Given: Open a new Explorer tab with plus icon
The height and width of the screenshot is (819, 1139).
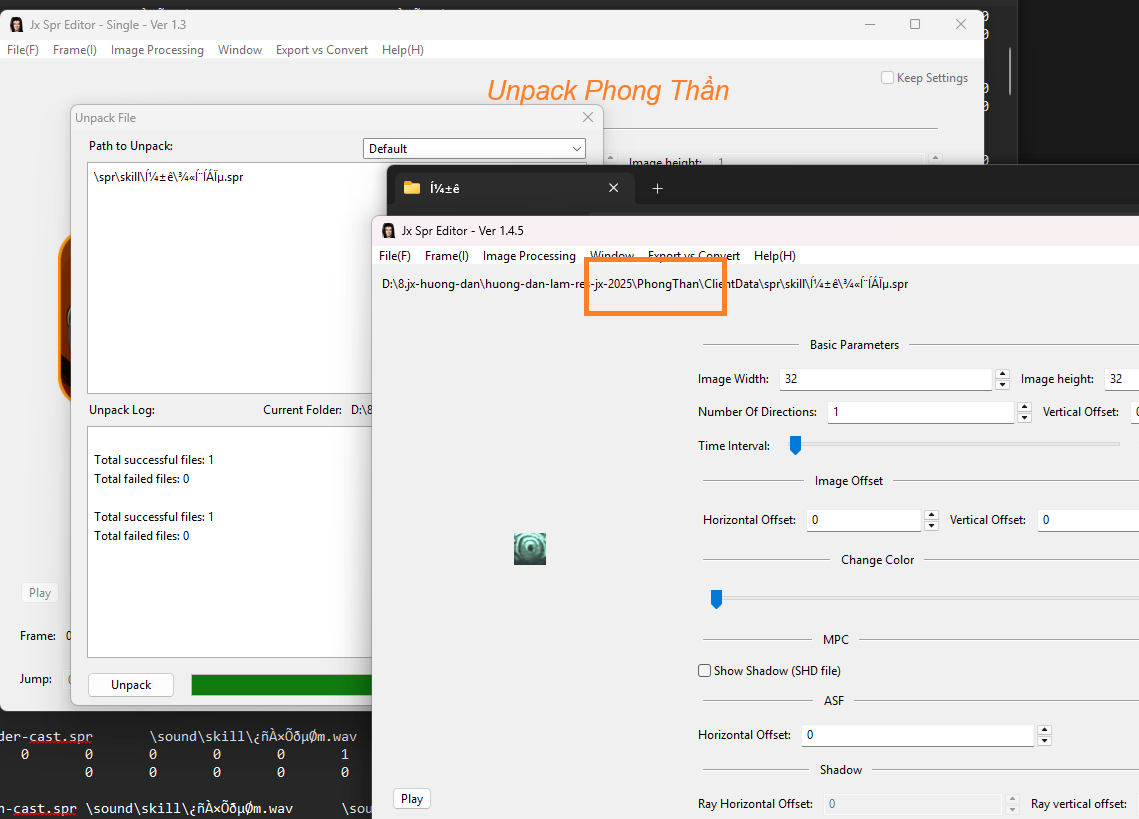Looking at the screenshot, I should click(657, 188).
